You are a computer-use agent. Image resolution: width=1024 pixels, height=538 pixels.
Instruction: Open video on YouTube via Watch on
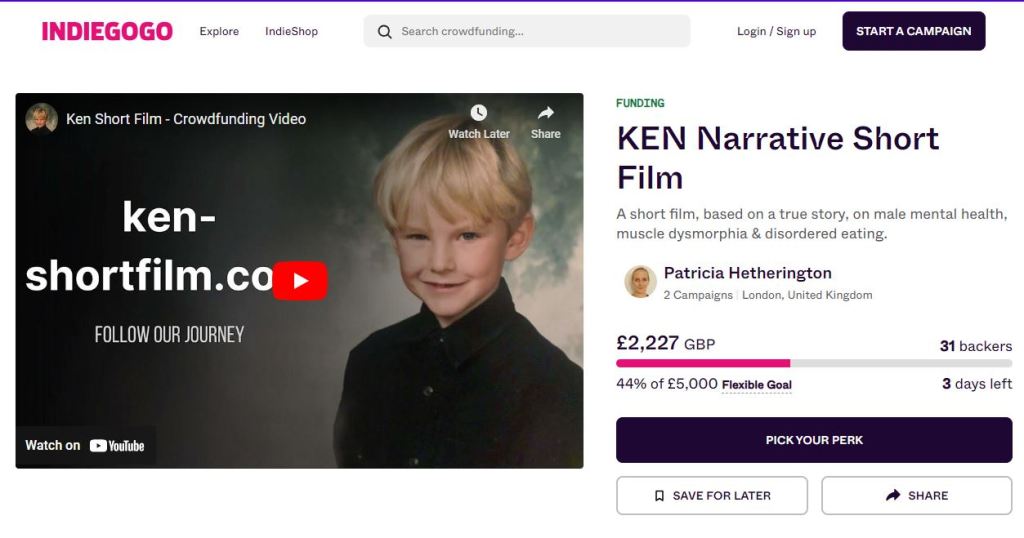[x=86, y=446]
